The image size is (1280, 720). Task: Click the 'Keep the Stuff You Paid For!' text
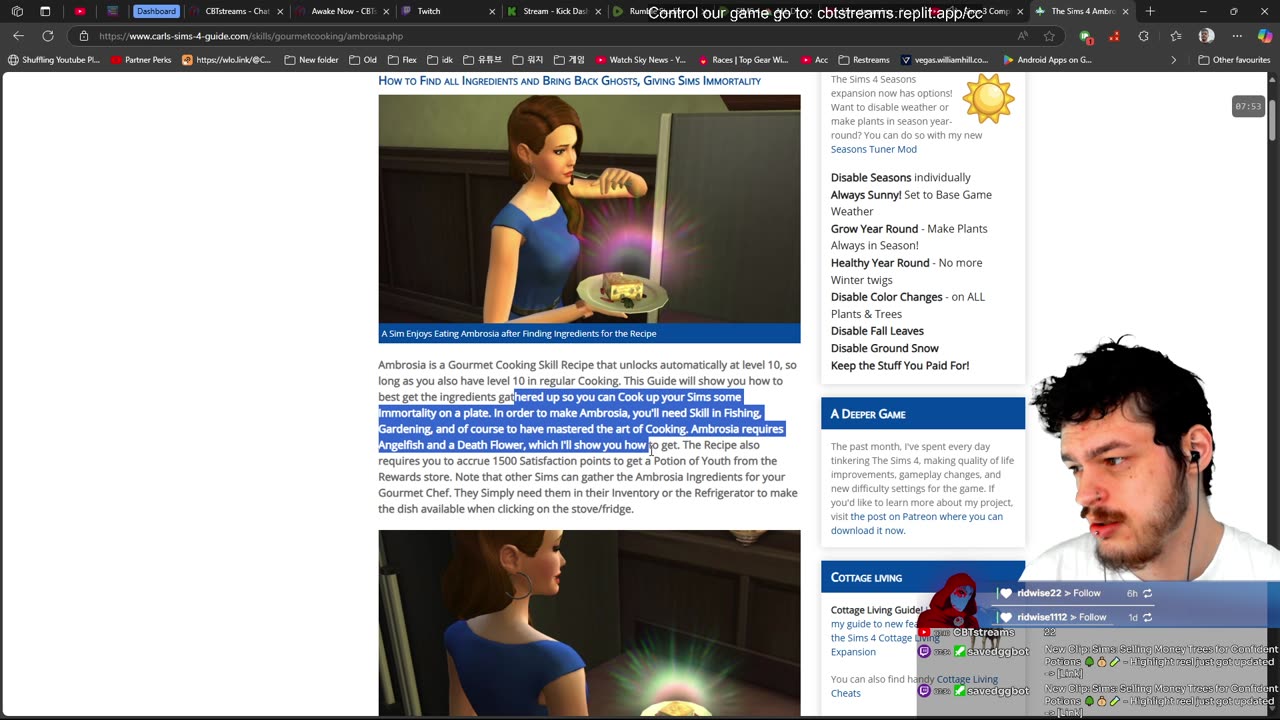tap(900, 366)
